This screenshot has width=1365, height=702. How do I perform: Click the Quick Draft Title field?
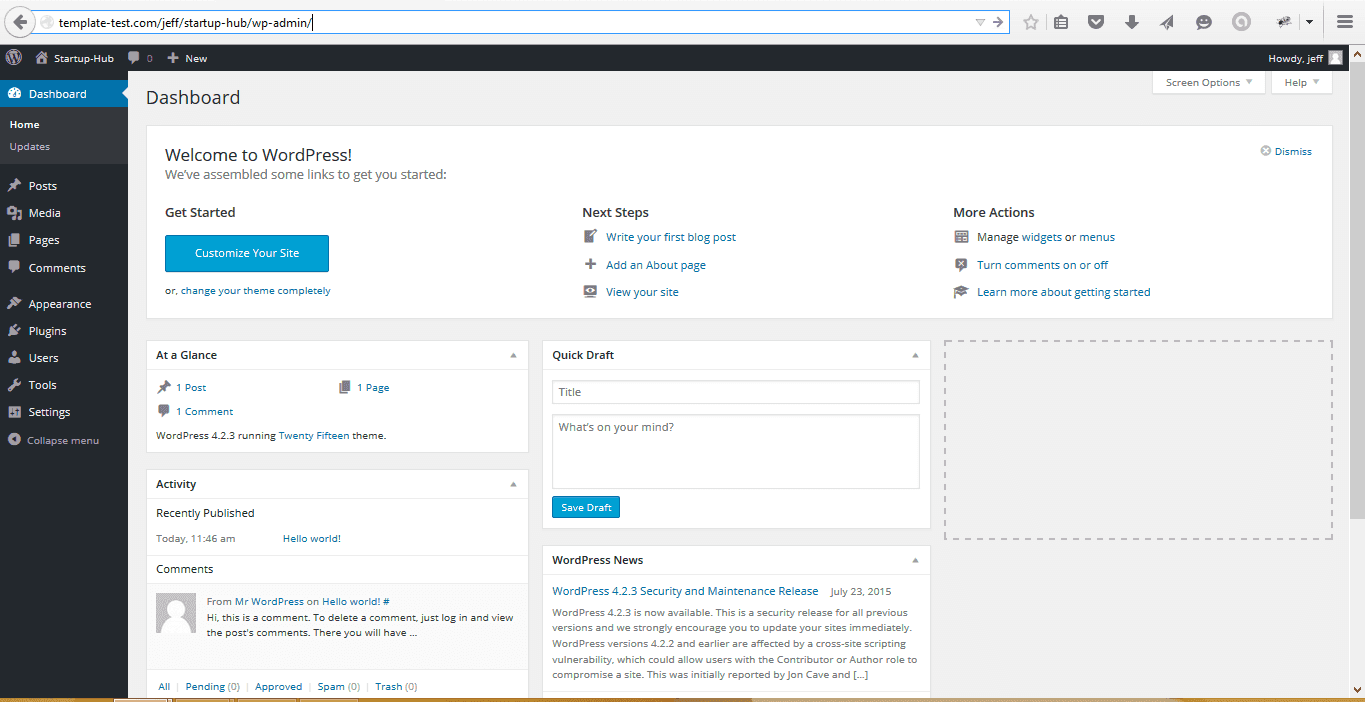tap(735, 392)
